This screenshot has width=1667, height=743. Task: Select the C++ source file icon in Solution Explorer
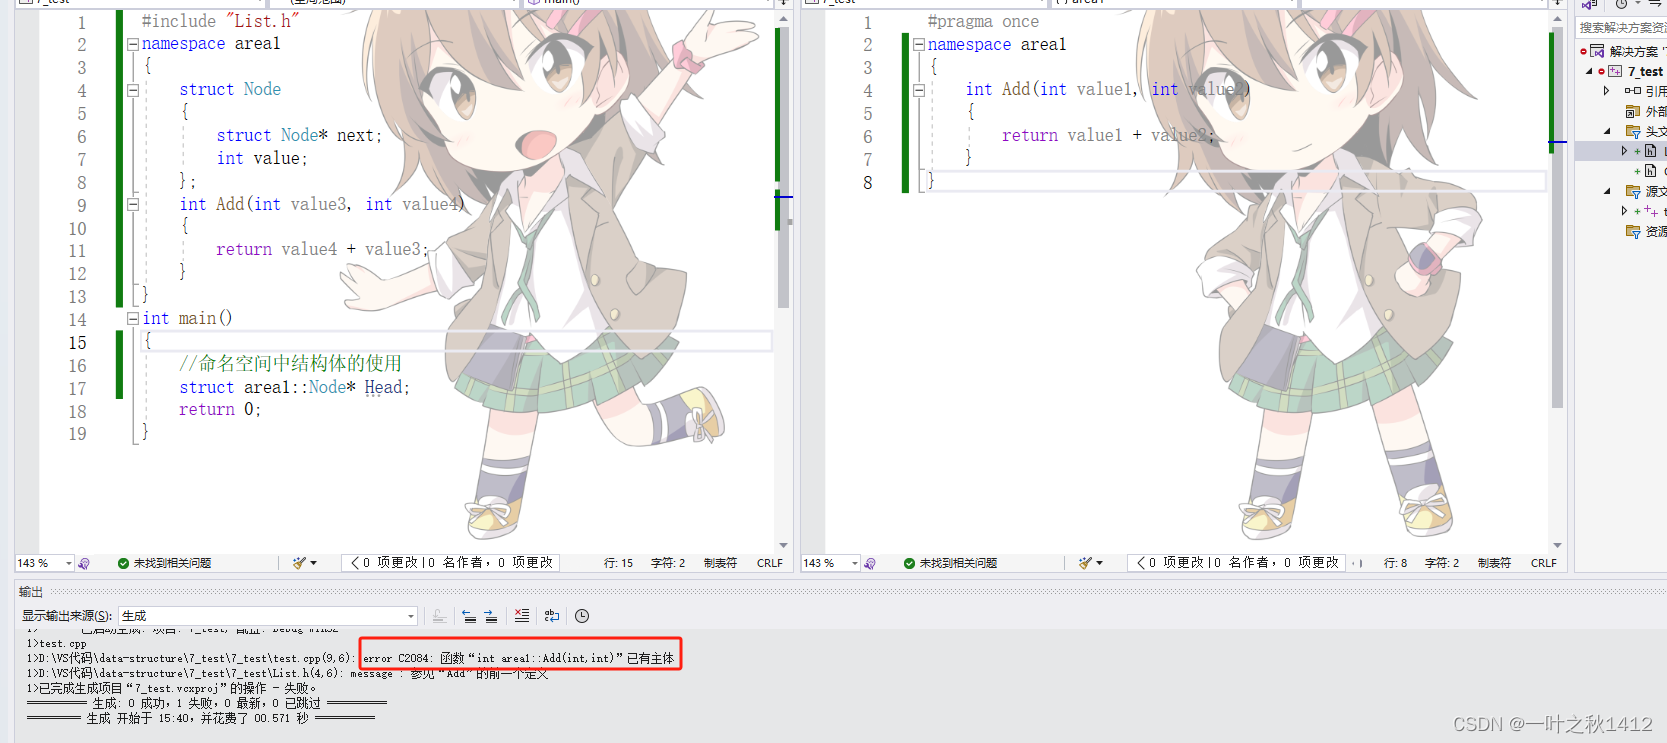1650,211
